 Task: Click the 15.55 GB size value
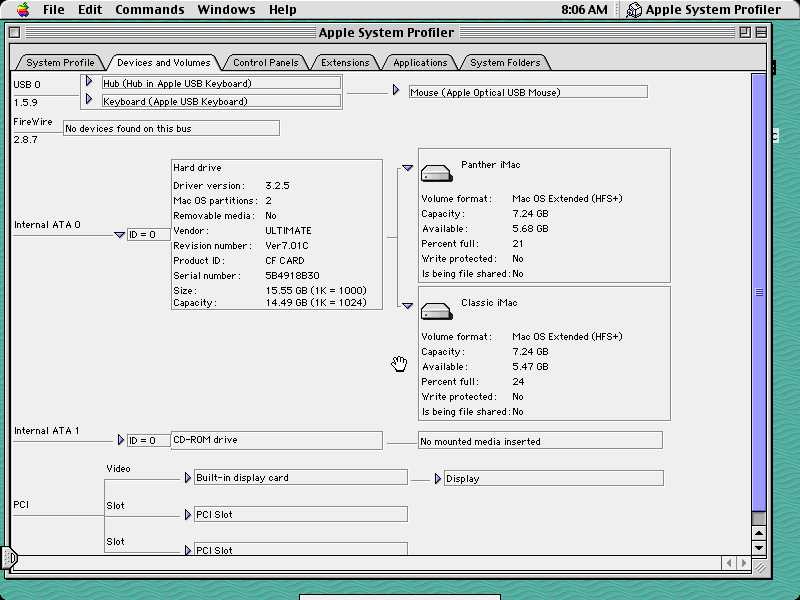[x=316, y=290]
